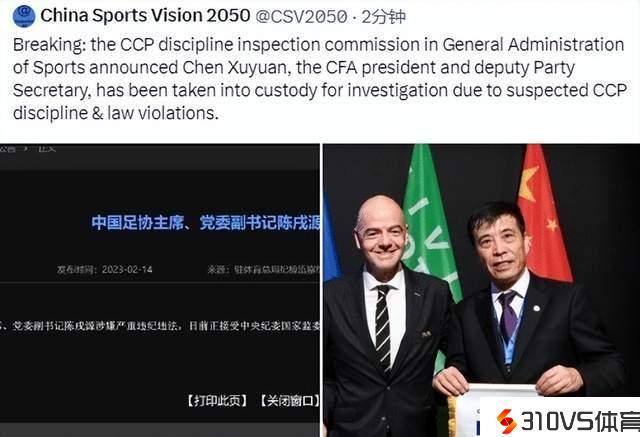640x437 pixels.
Task: Click the 310VS体育 watermark text
Action: (x=580, y=421)
